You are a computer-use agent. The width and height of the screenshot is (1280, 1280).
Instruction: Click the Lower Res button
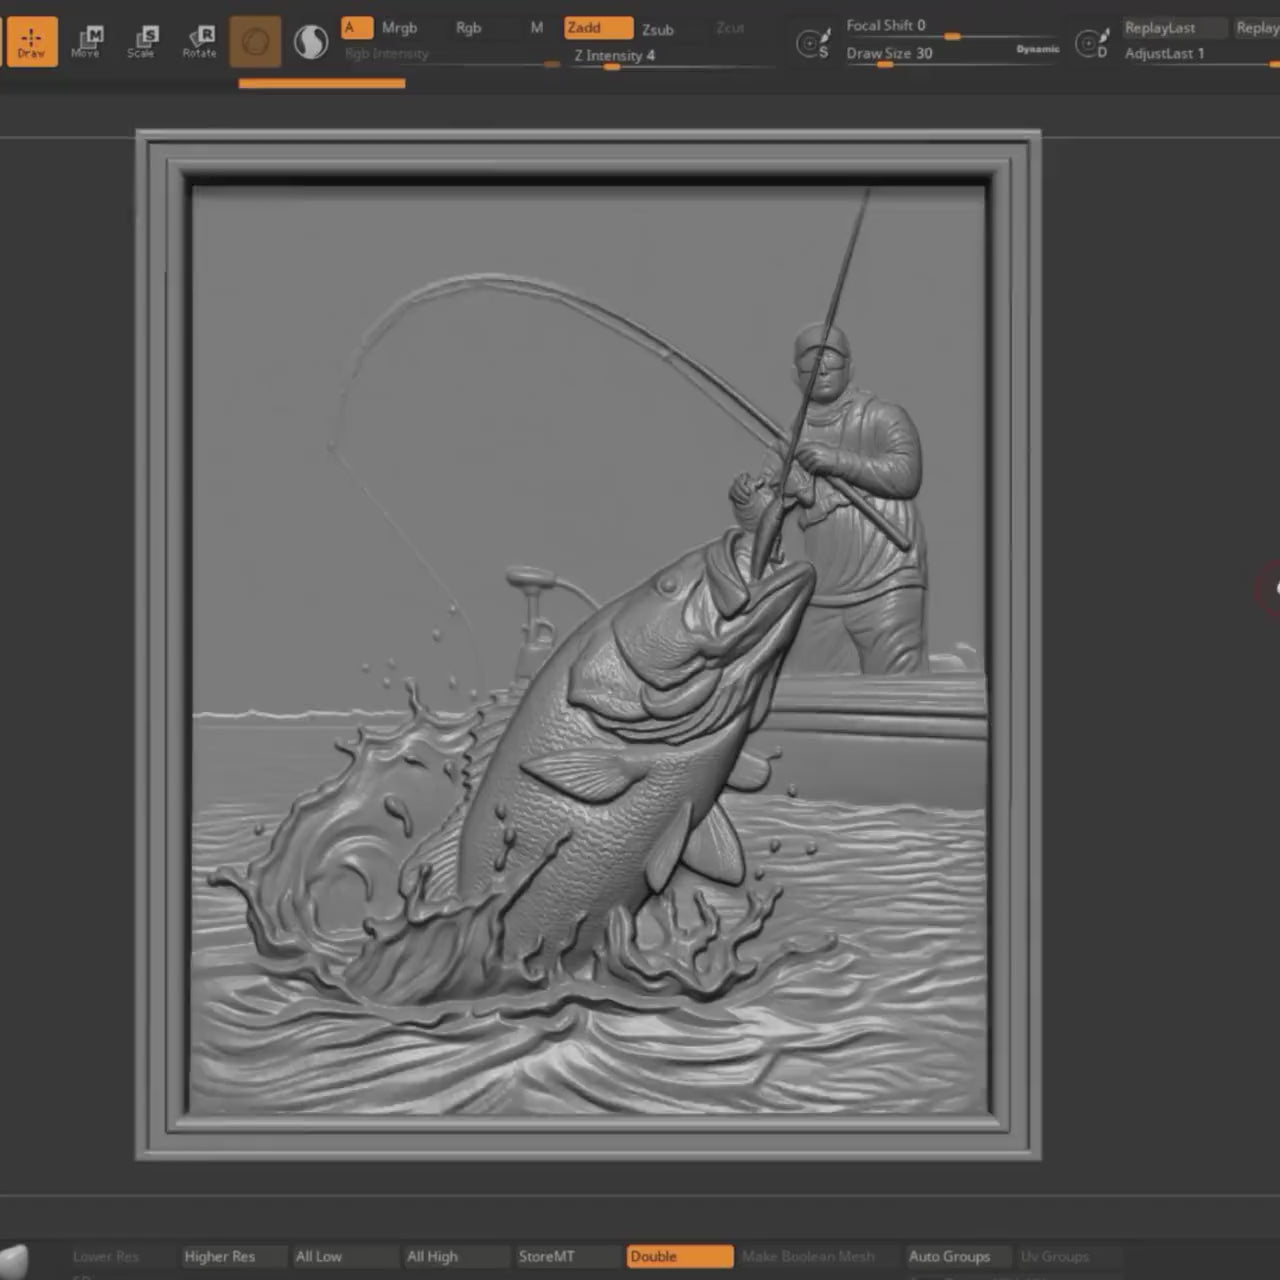tap(122, 1256)
